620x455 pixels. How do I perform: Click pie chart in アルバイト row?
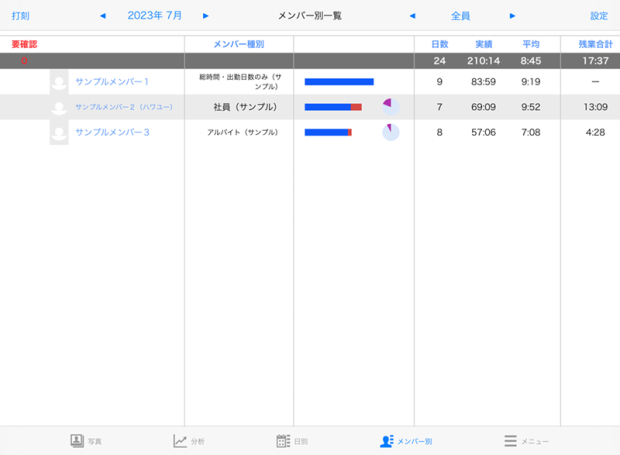coord(390,132)
